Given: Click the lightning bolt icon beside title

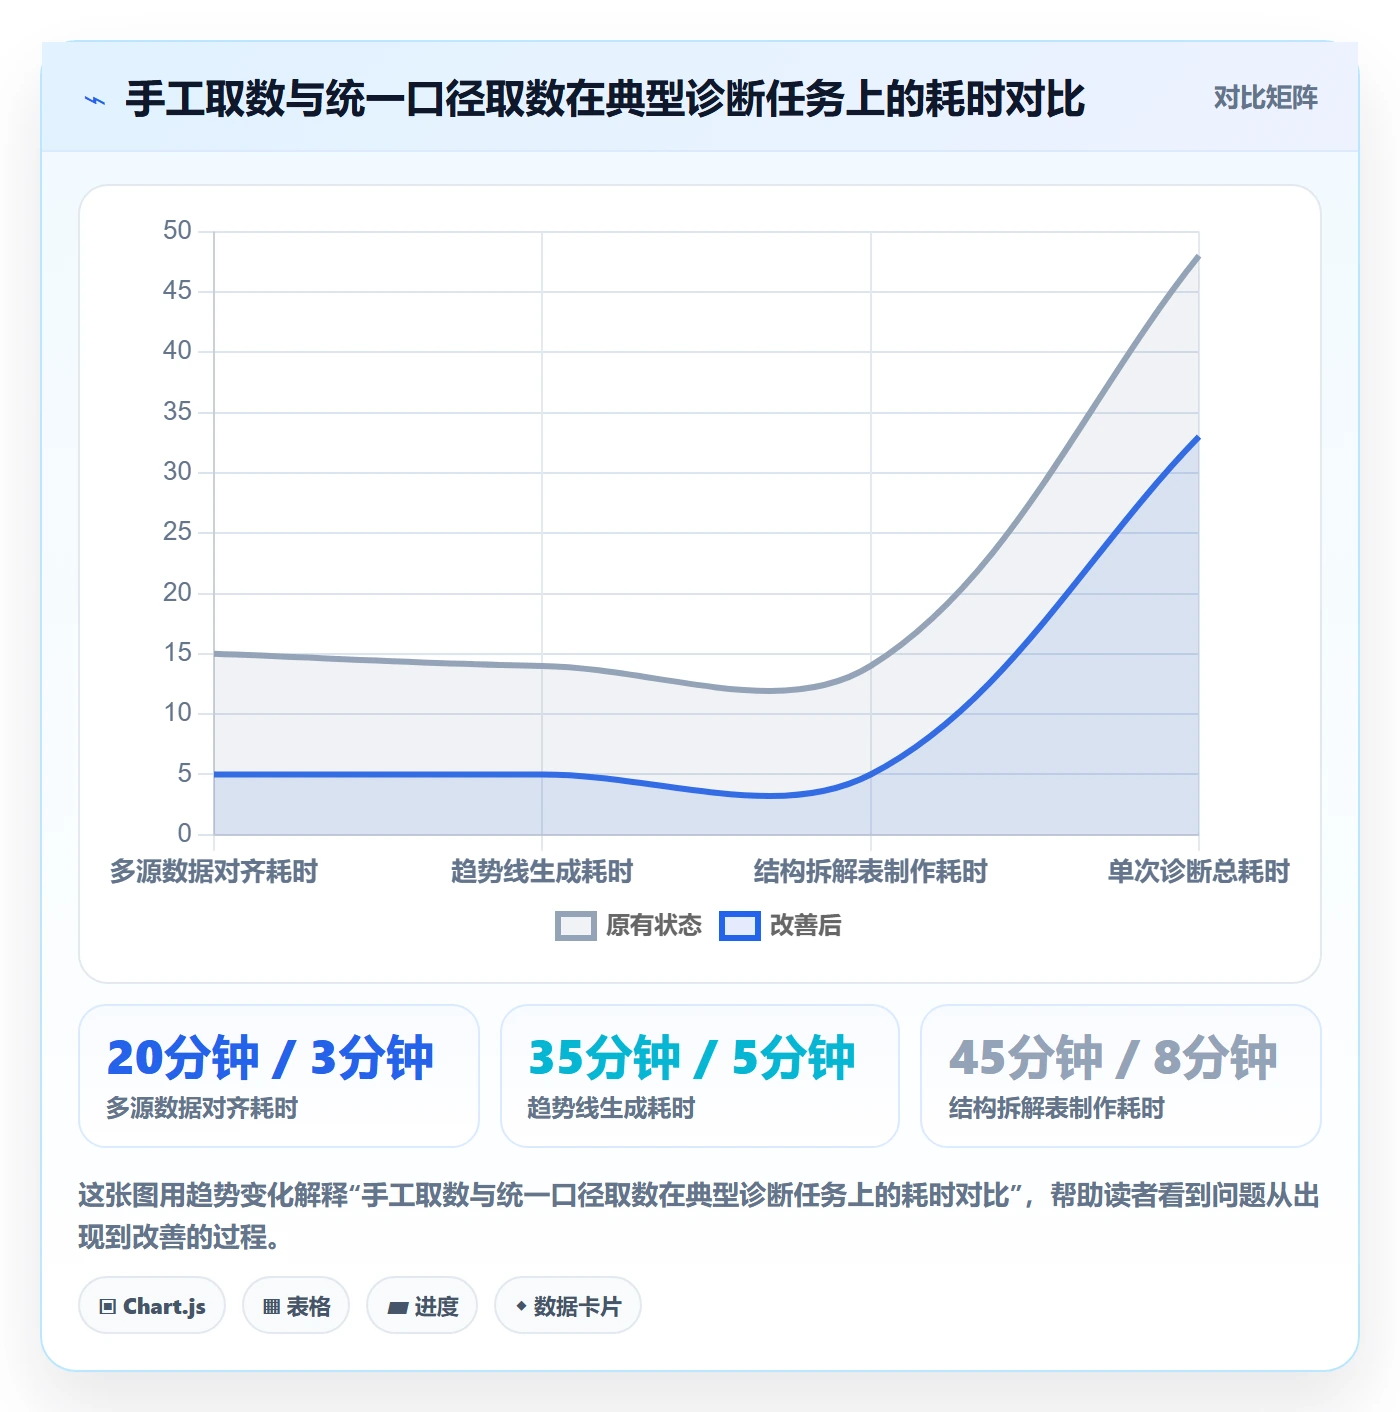Looking at the screenshot, I should 95,100.
